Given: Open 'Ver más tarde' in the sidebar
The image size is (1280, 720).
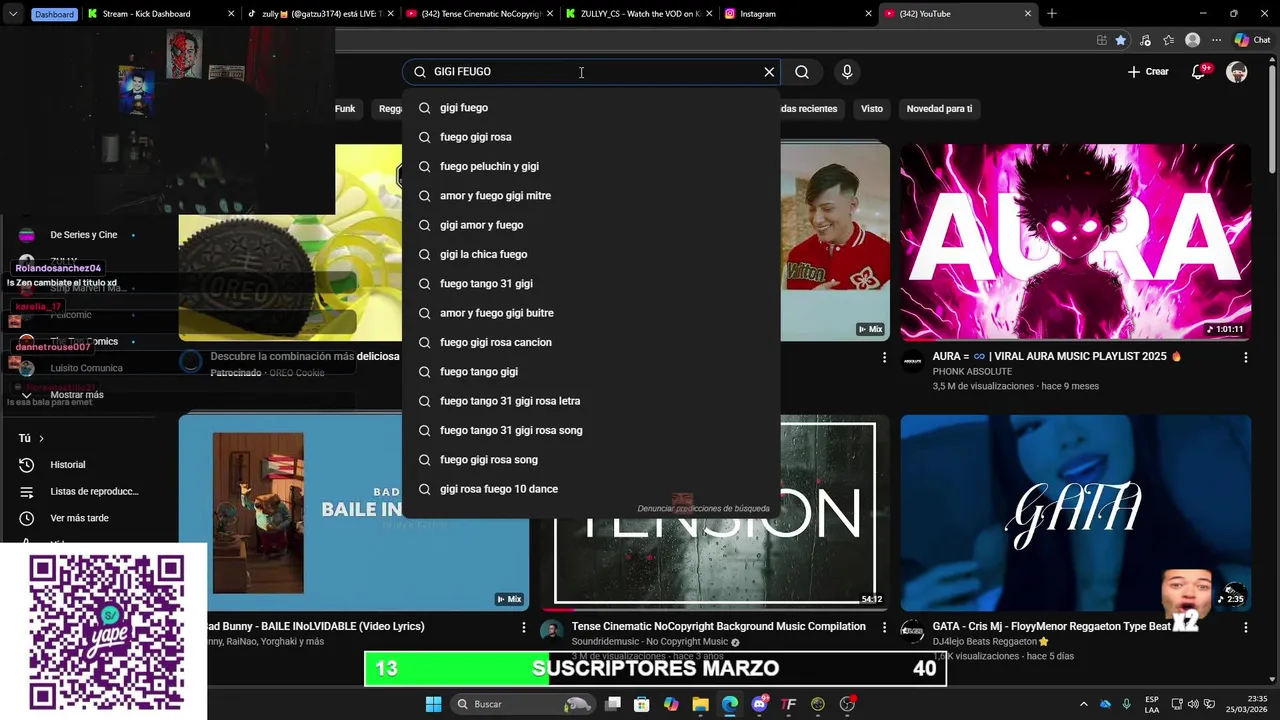Looking at the screenshot, I should pos(79,518).
